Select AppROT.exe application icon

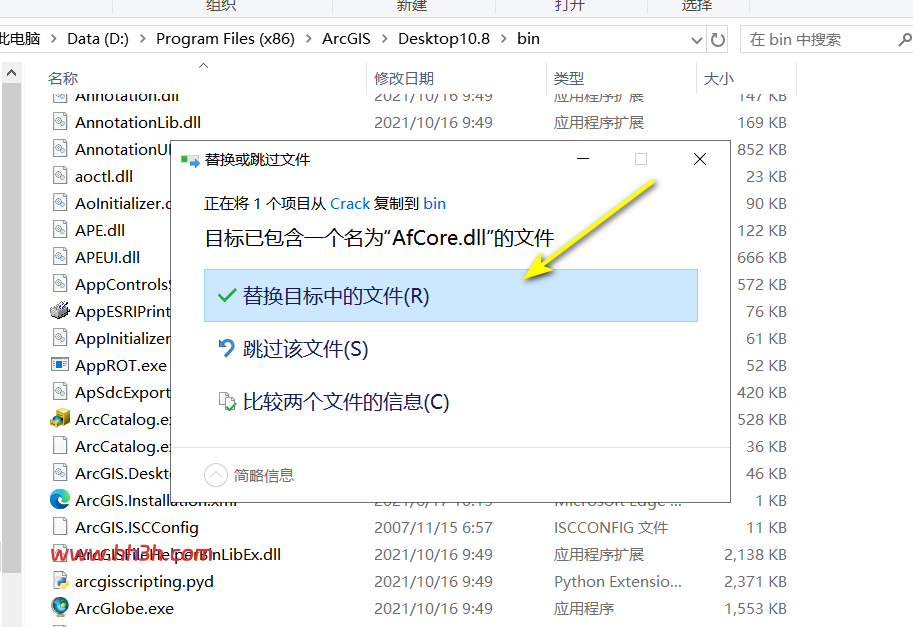60,364
